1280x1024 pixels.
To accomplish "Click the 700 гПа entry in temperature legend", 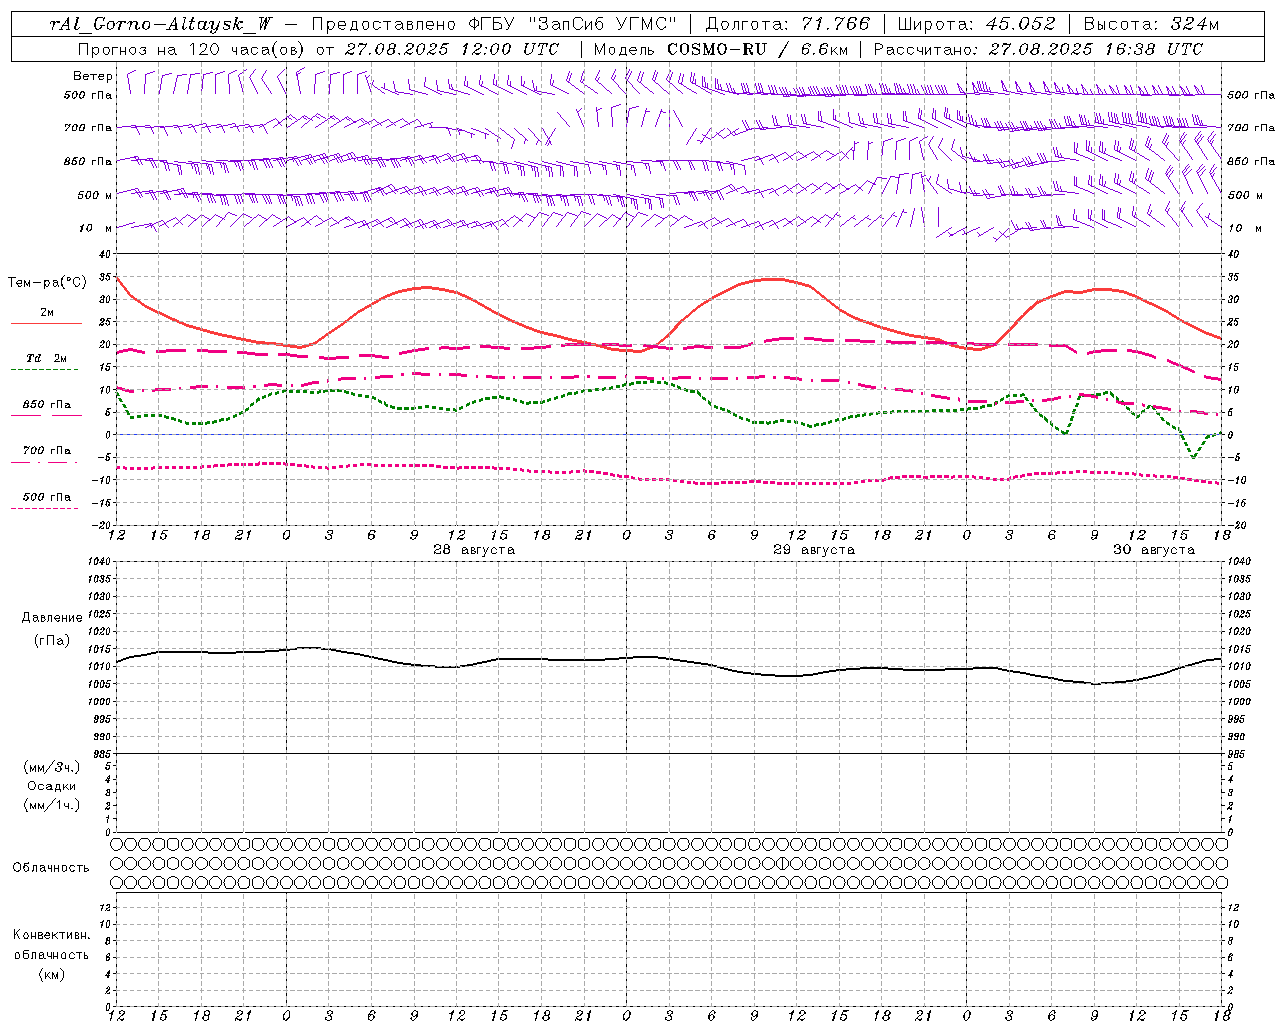I will tap(47, 450).
